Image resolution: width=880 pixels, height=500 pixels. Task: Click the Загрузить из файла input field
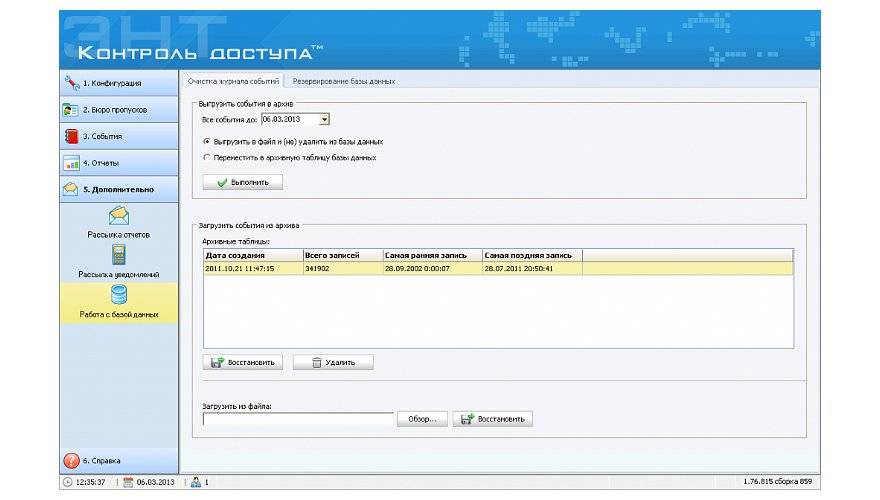point(297,419)
